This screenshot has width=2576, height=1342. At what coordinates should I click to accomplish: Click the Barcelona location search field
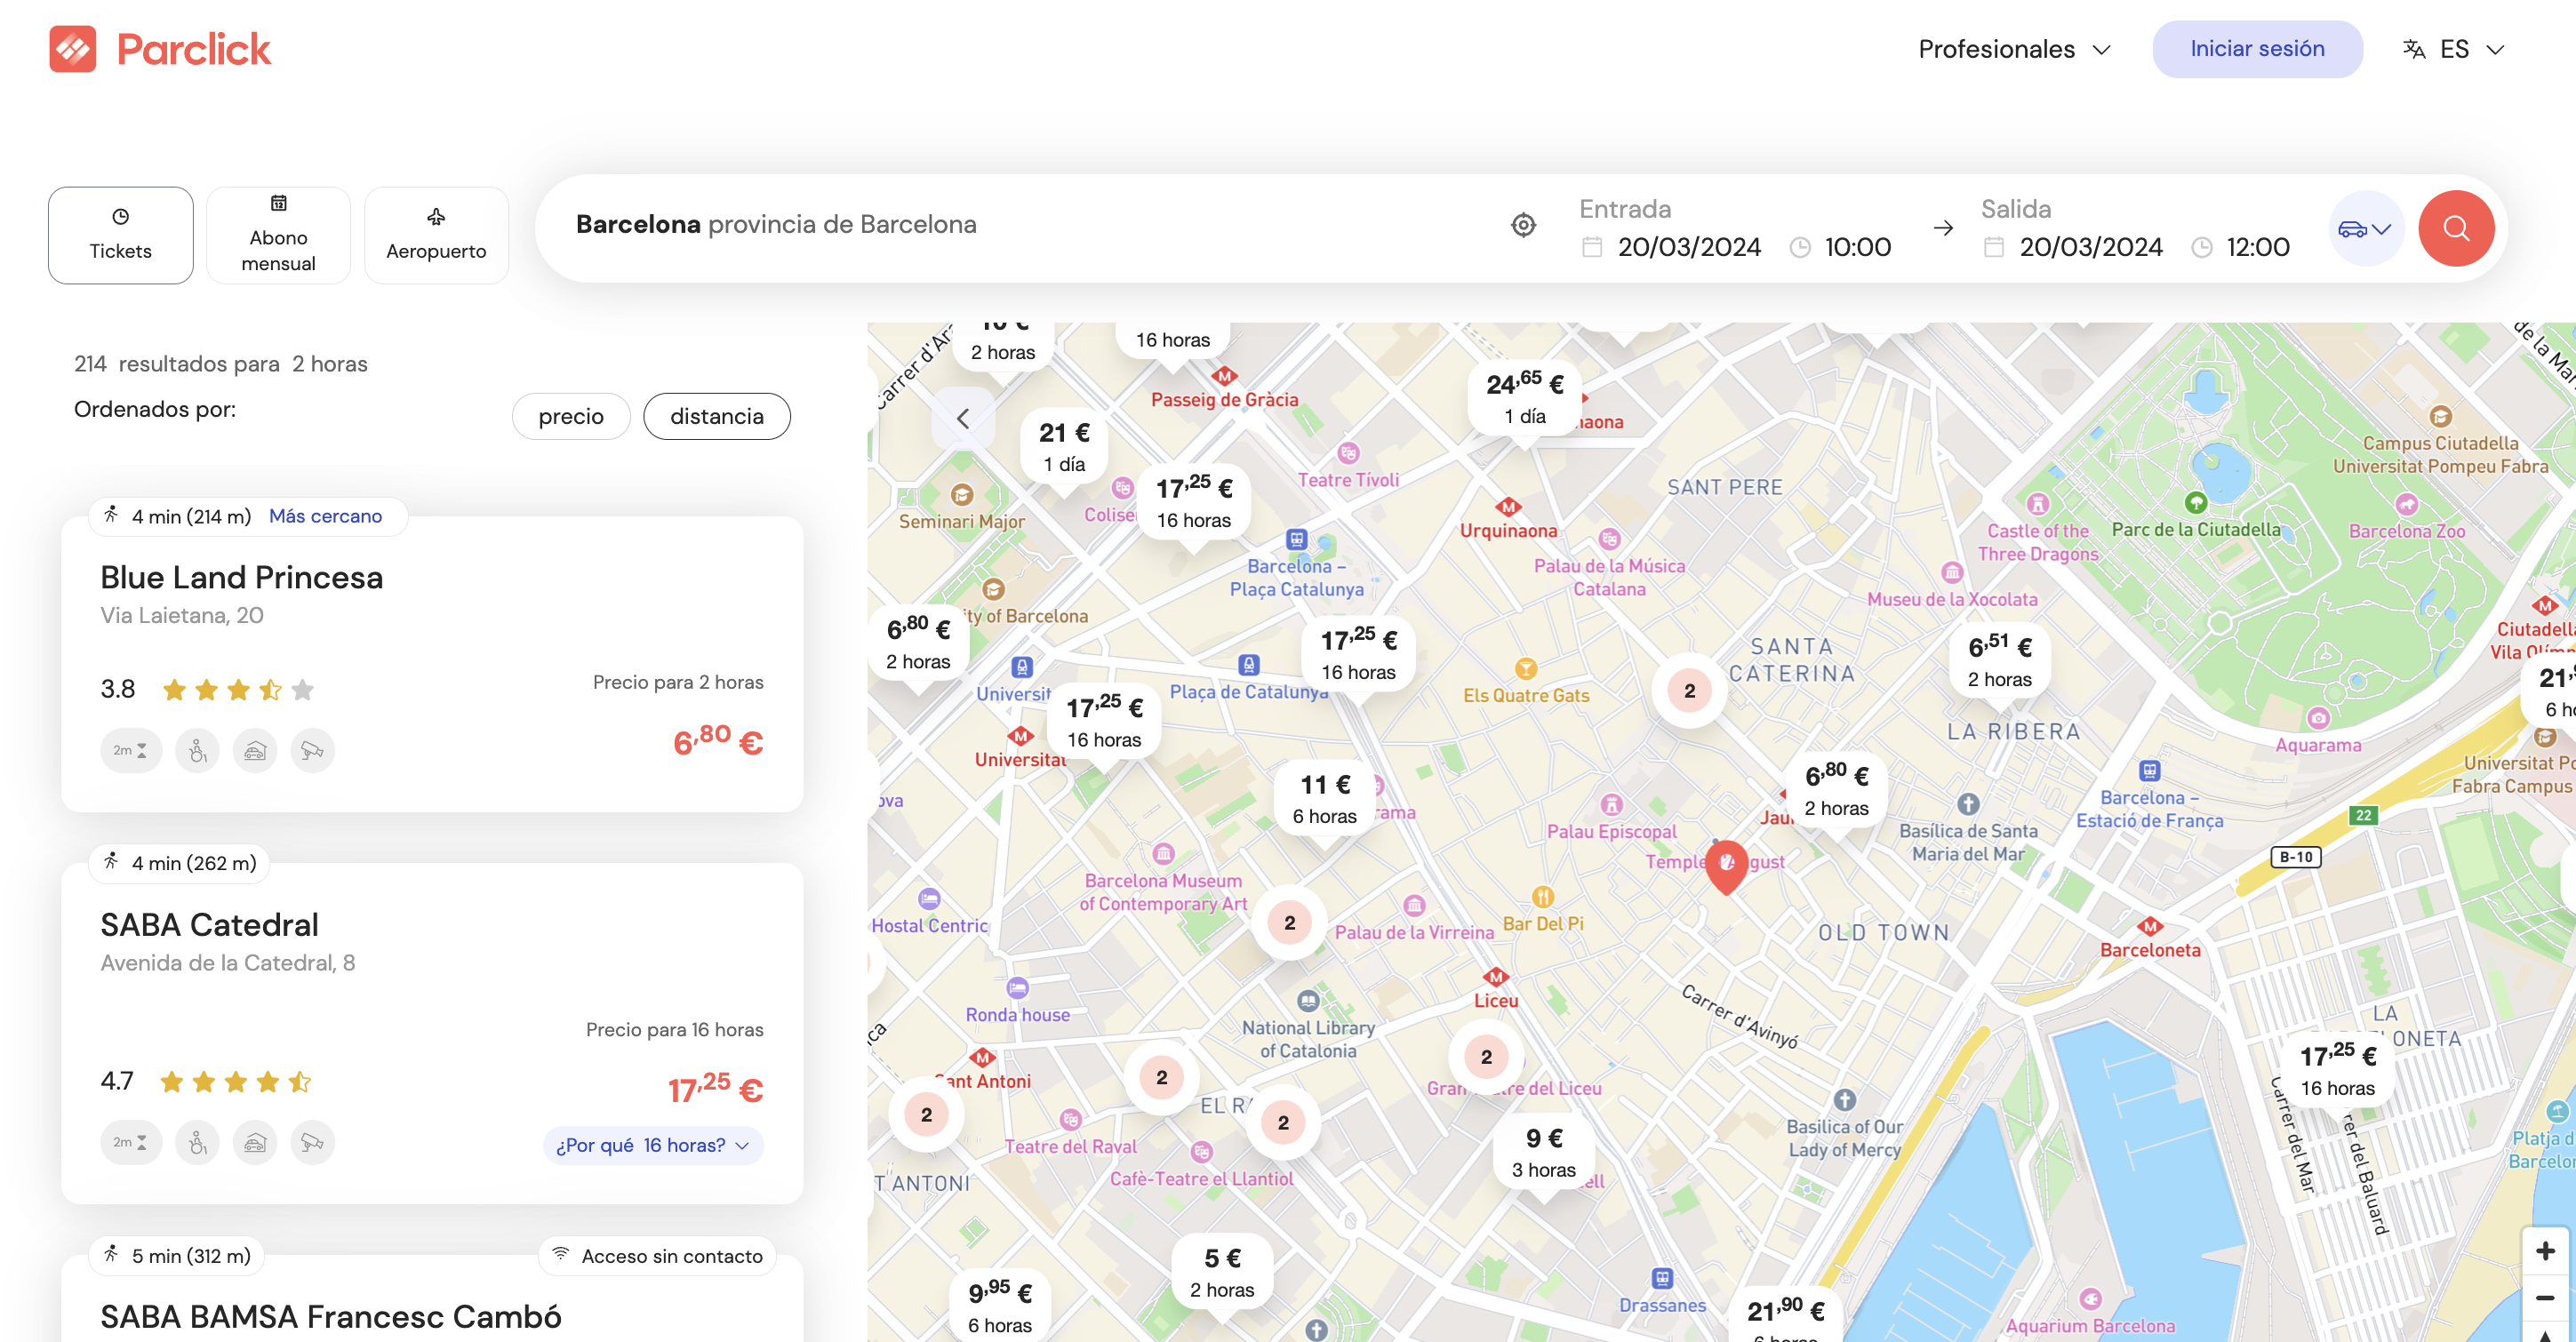1000,224
